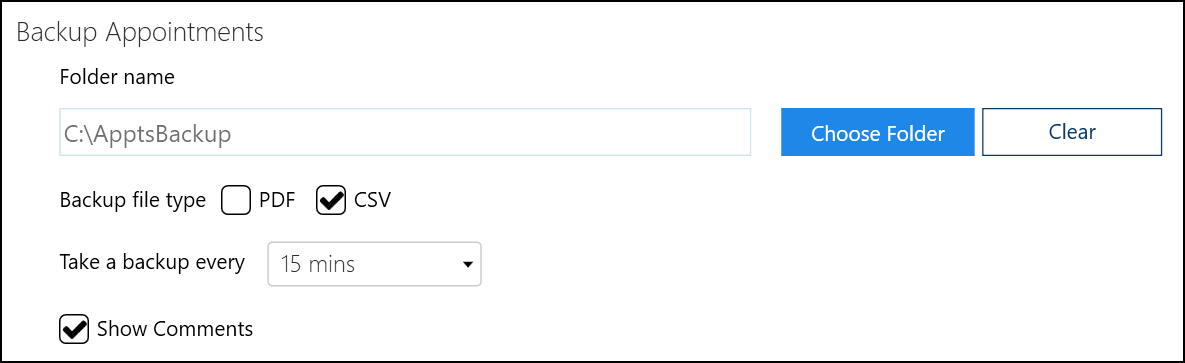Screen dimensions: 1185x363
Task: Click the 15 mins text in combo box
Action: pyautogui.click(x=317, y=265)
